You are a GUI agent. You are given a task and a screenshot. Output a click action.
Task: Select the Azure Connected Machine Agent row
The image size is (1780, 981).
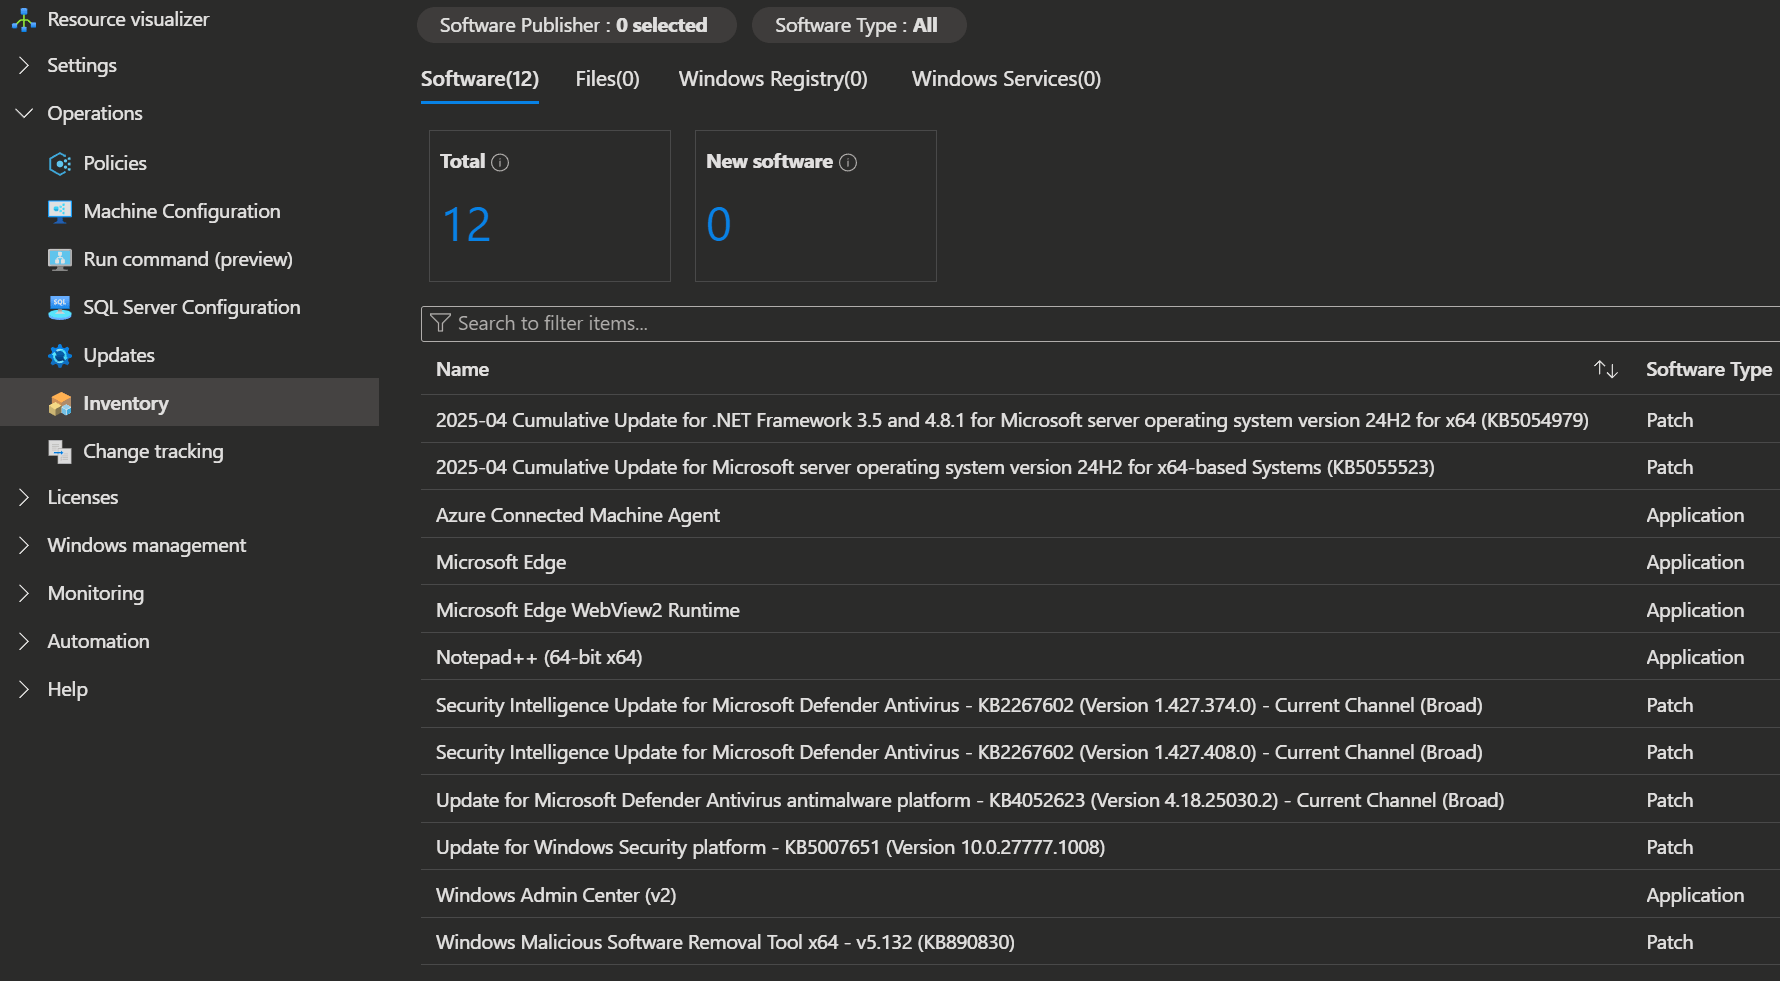click(x=1100, y=515)
